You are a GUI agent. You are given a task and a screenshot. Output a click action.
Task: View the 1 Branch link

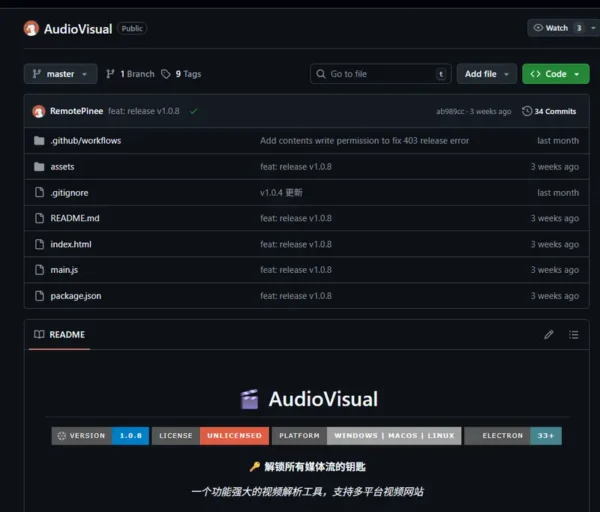coord(130,74)
